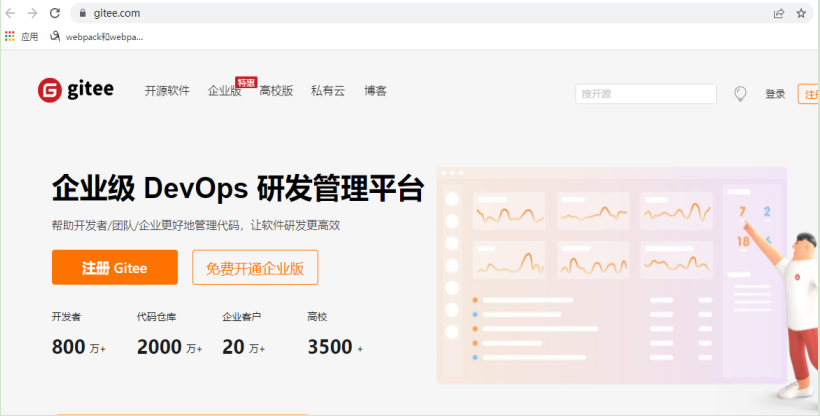Click the share page icon in address bar

[x=779, y=14]
